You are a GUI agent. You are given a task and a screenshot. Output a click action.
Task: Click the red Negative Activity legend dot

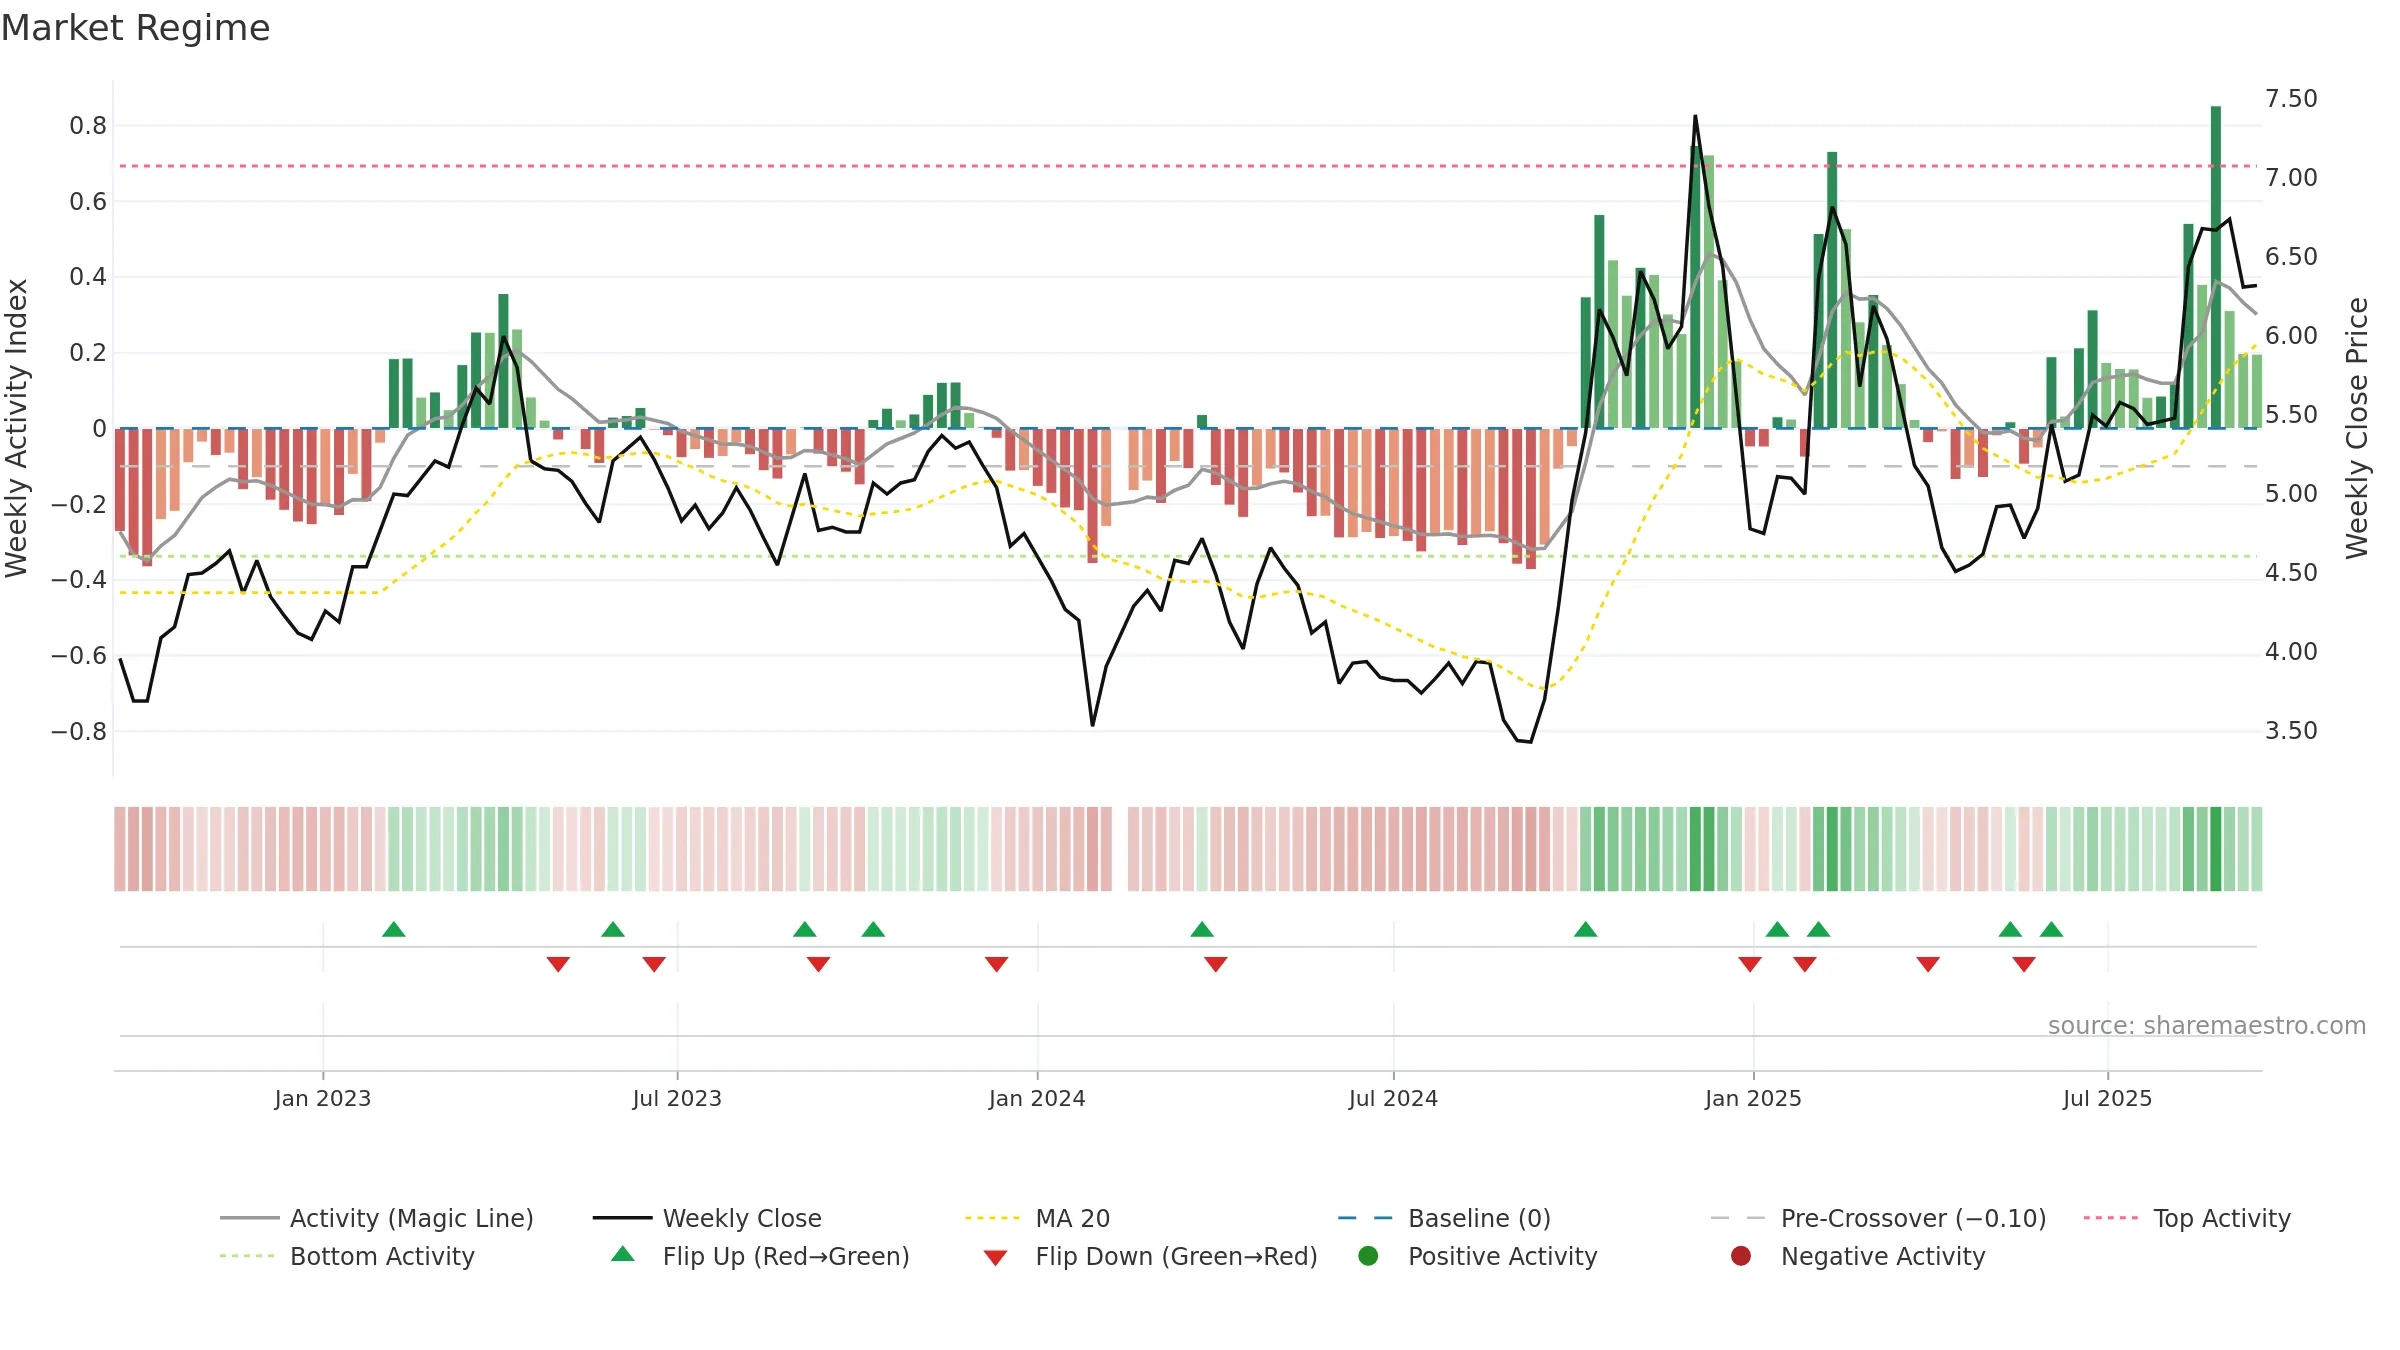(1741, 1256)
